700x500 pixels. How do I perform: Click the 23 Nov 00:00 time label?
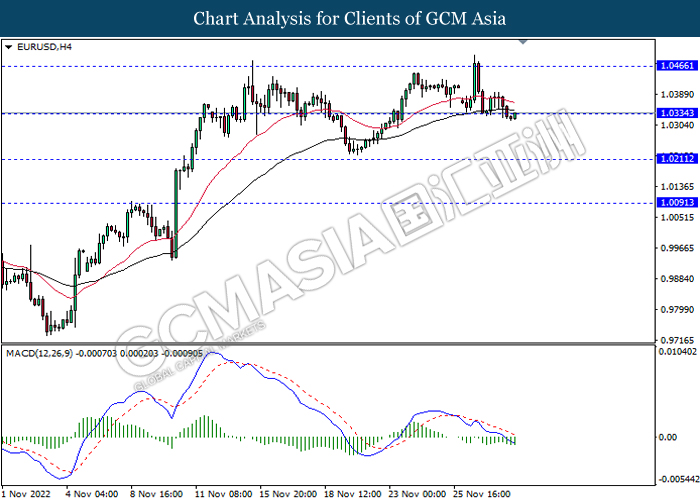[x=417, y=494]
